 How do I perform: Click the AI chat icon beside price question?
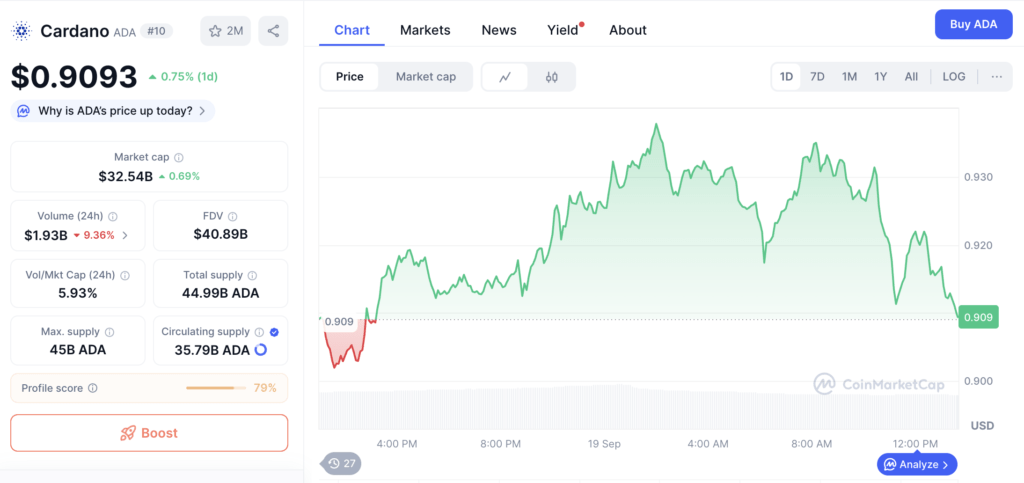pyautogui.click(x=24, y=111)
